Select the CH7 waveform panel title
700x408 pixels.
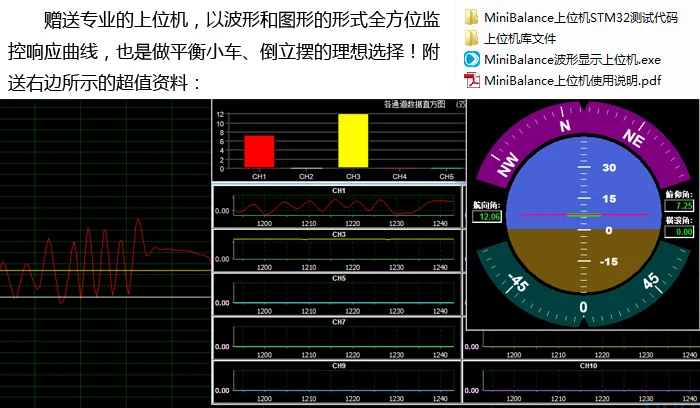(x=339, y=322)
